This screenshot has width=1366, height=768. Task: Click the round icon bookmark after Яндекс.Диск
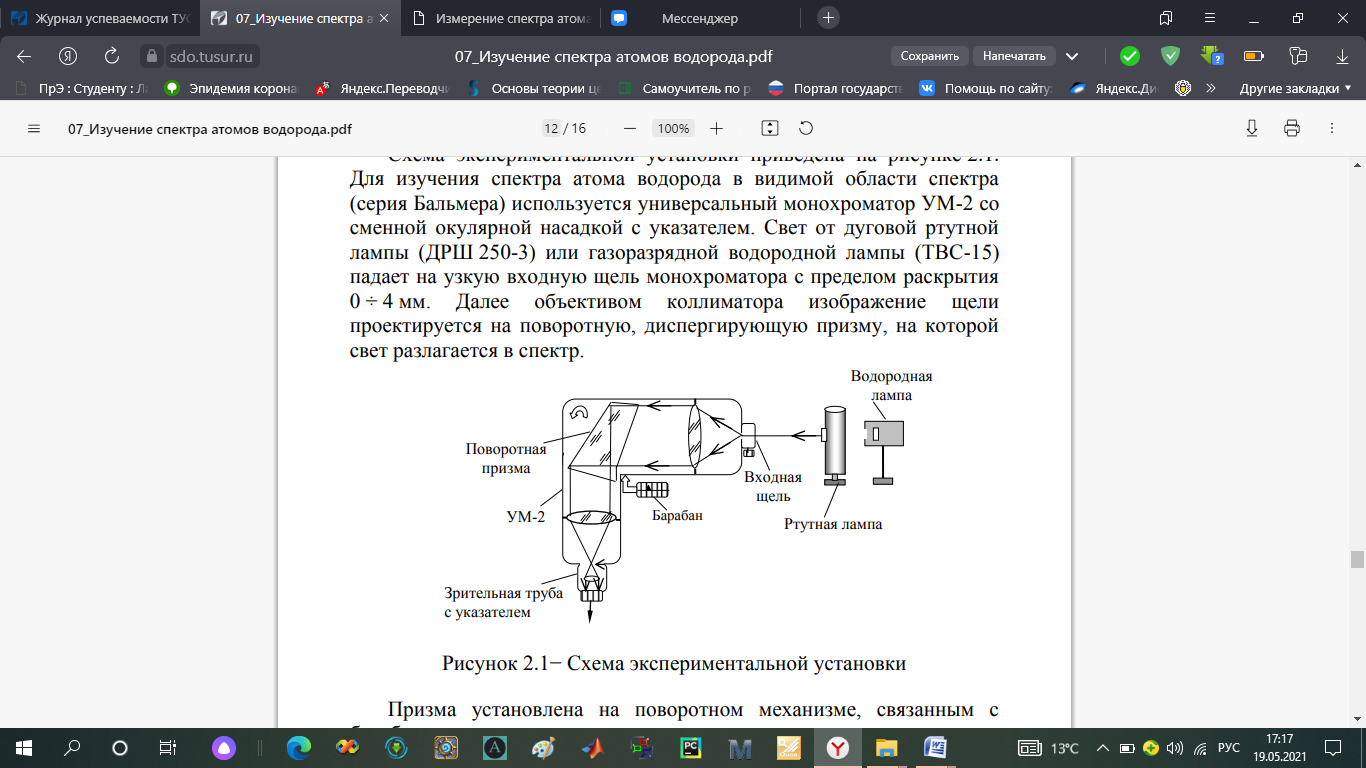click(1183, 88)
